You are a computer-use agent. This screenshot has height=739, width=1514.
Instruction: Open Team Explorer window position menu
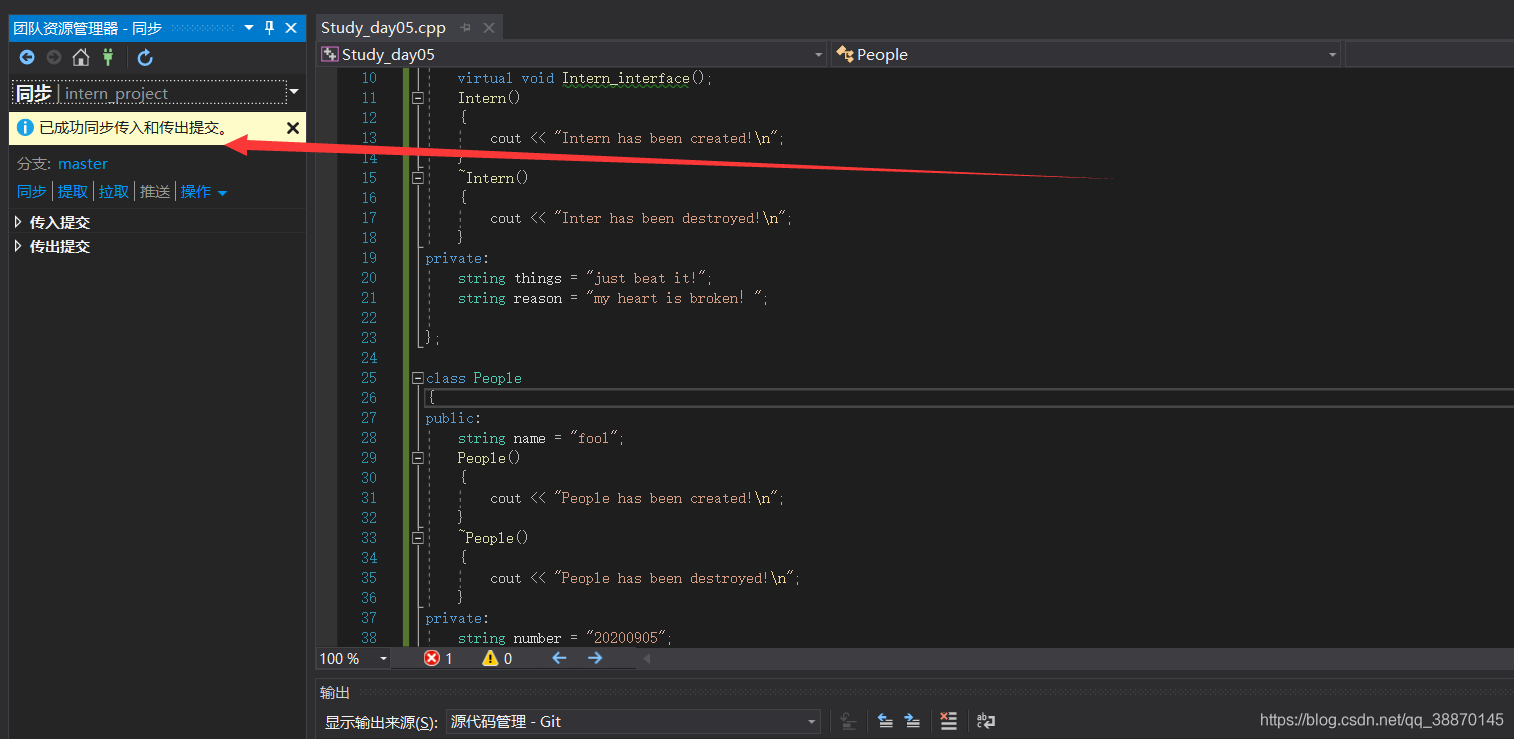[249, 28]
